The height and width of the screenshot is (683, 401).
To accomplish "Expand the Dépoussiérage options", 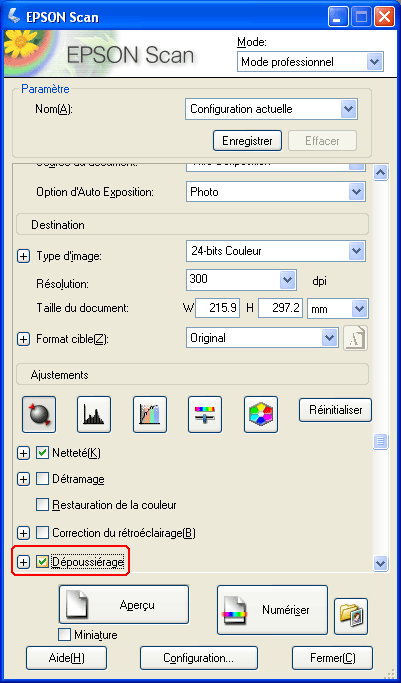I will [x=23, y=562].
